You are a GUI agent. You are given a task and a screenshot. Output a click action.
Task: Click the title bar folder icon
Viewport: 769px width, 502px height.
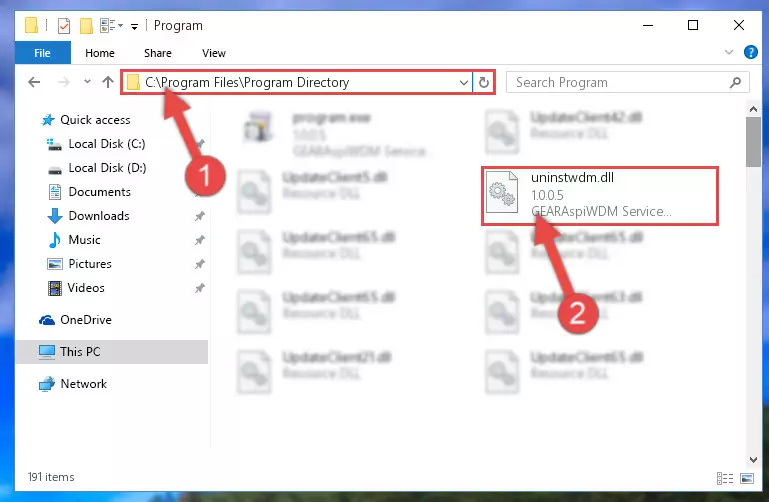[x=31, y=25]
